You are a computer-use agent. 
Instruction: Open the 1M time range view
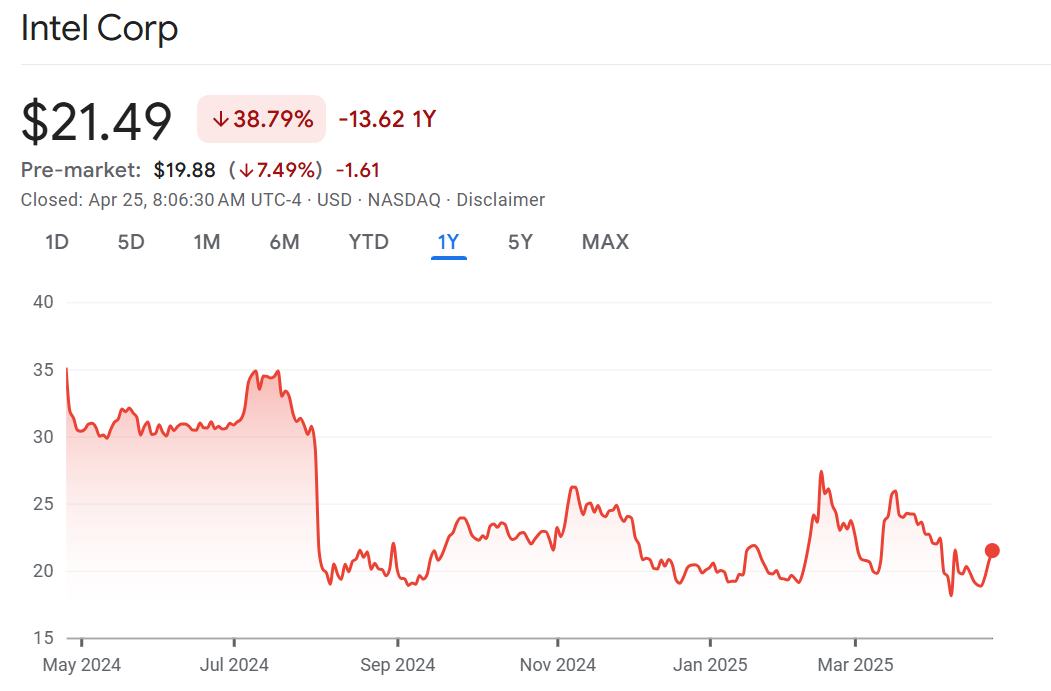click(206, 242)
